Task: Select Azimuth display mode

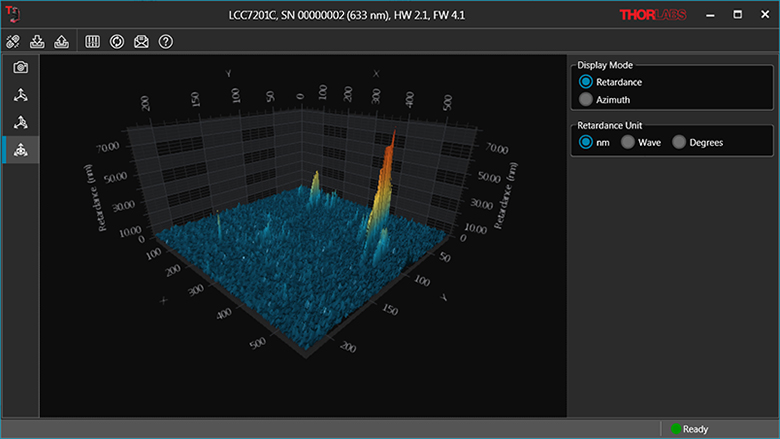Action: (587, 100)
